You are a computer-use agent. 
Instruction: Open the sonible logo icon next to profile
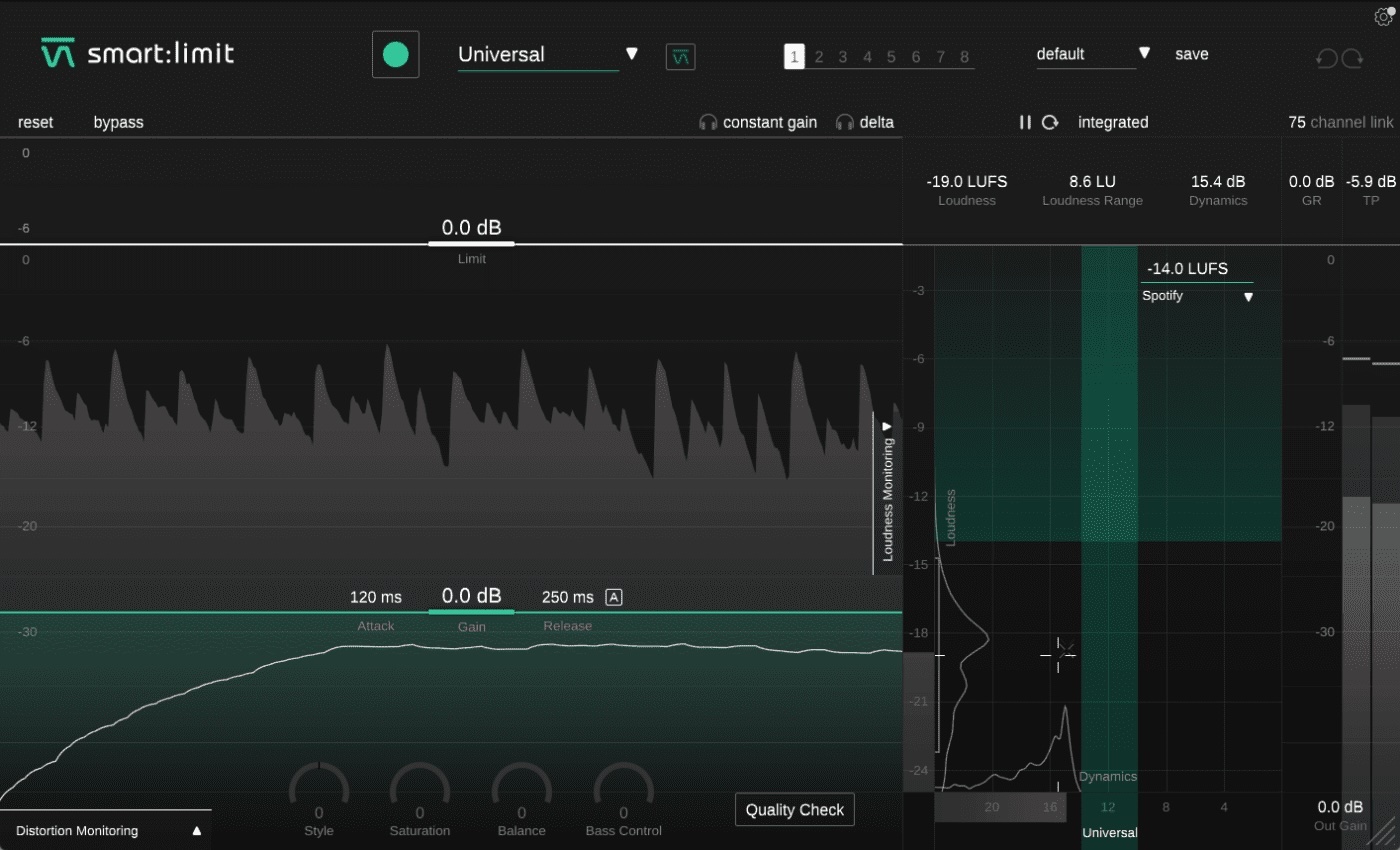[x=681, y=57]
